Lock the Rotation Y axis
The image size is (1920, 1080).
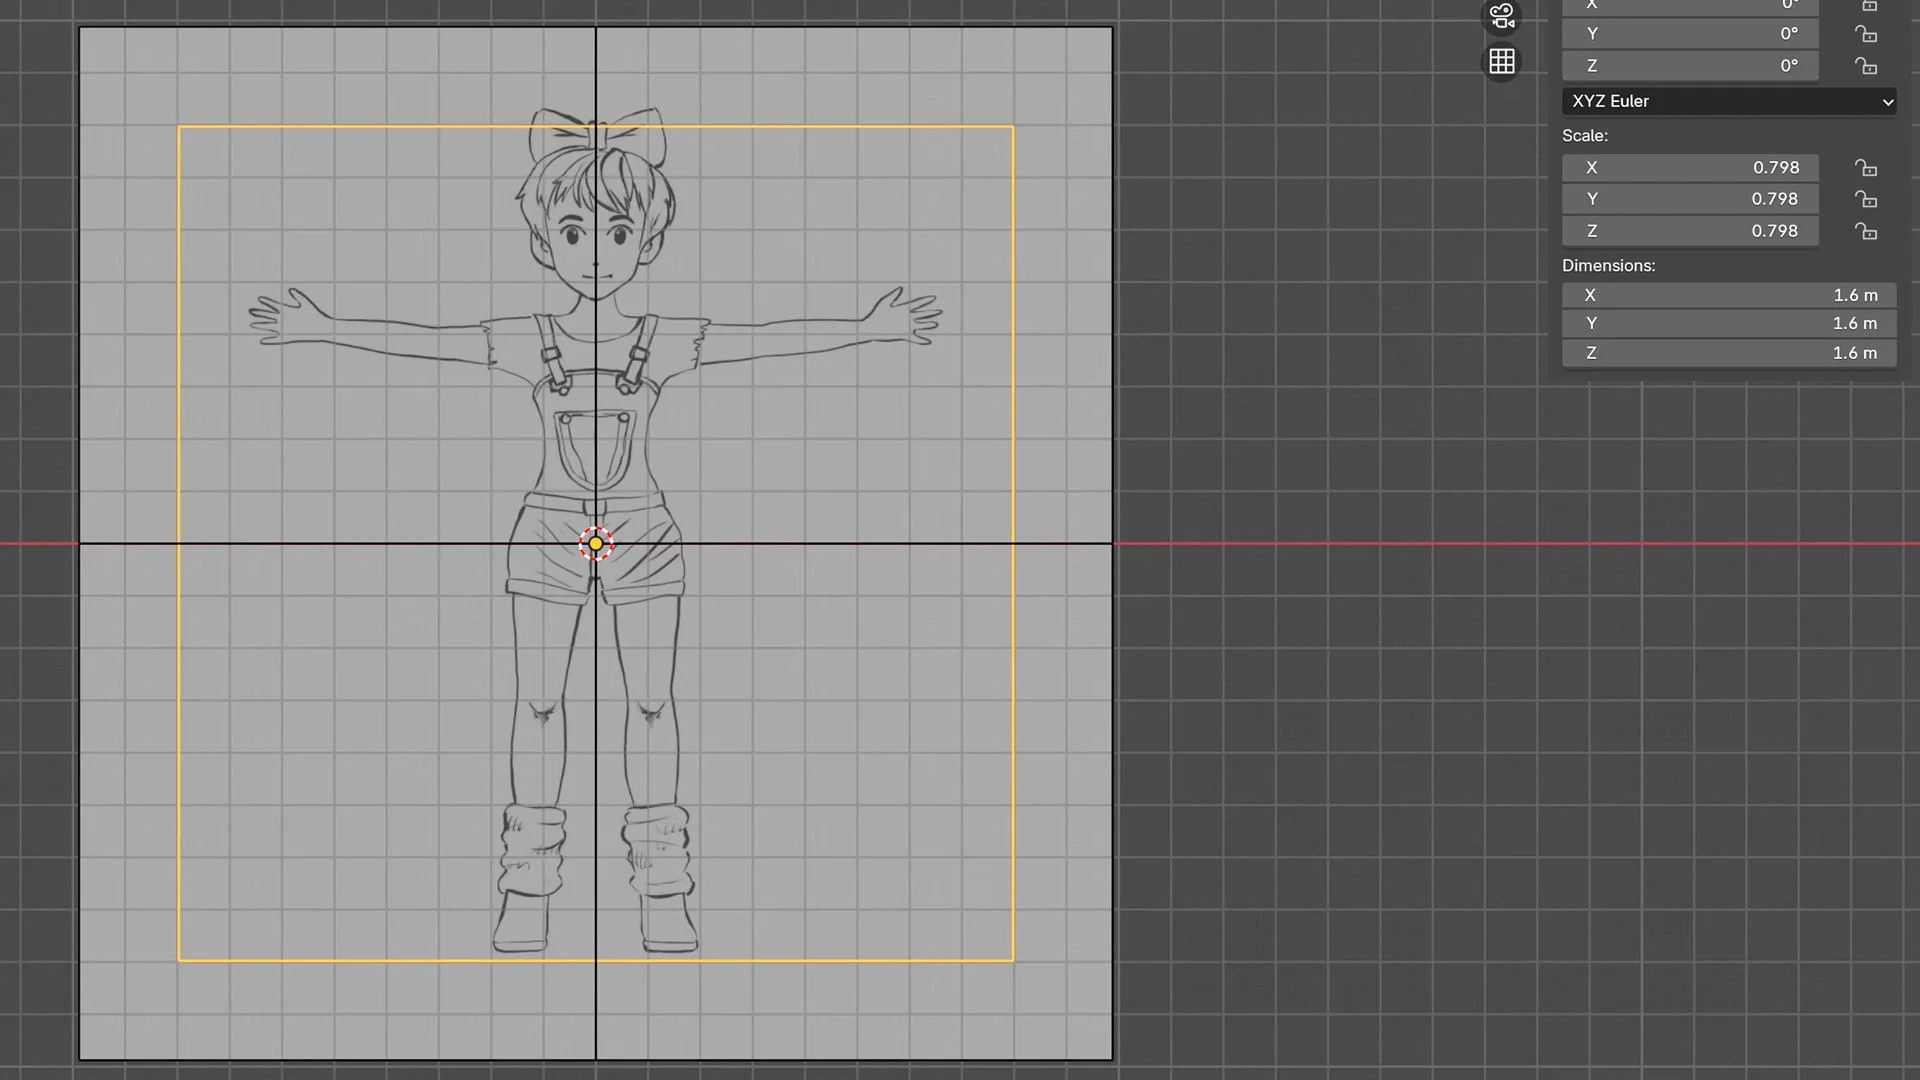[x=1865, y=34]
